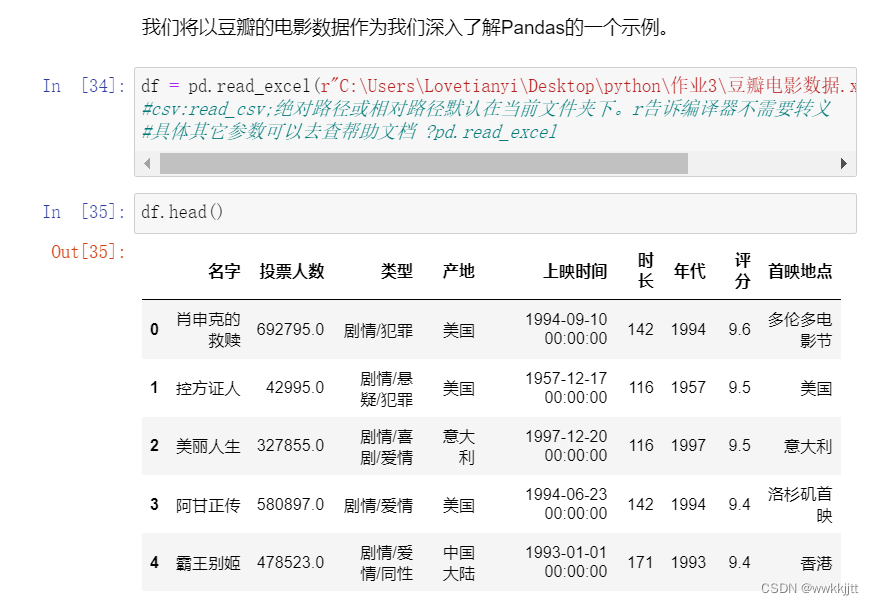The image size is (874, 605).
Task: Click year value 1993
Action: pos(688,563)
